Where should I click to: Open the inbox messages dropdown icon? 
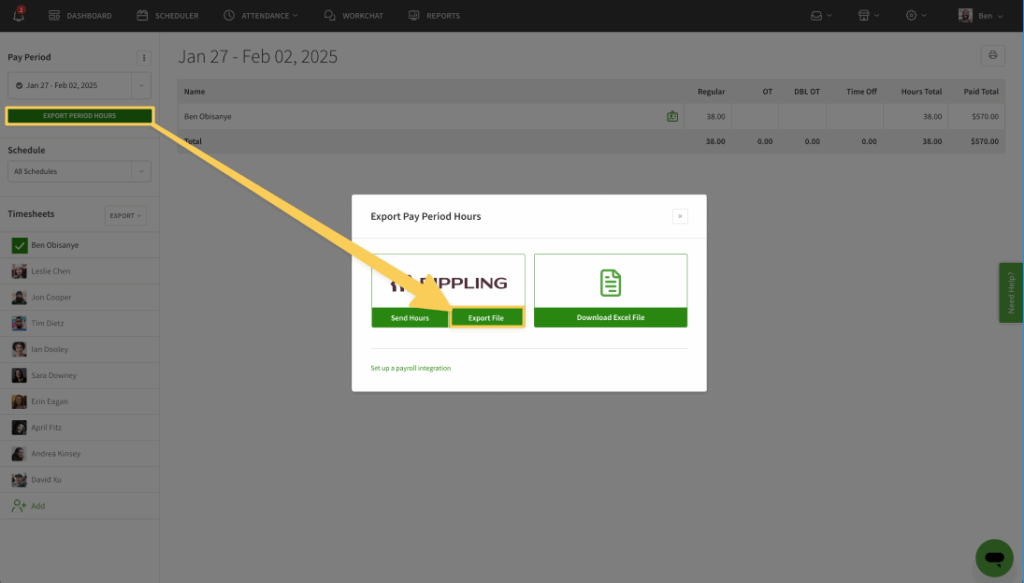[821, 15]
